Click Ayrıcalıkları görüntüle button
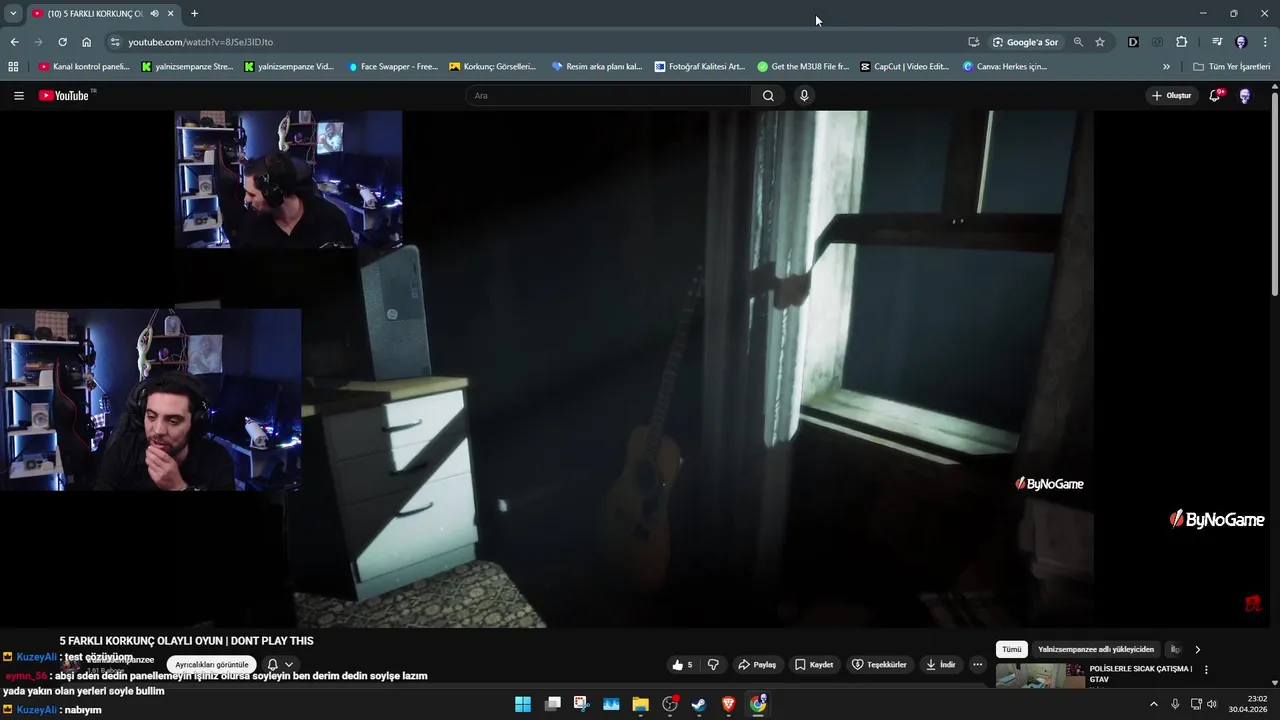Image resolution: width=1280 pixels, height=720 pixels. tap(211, 665)
